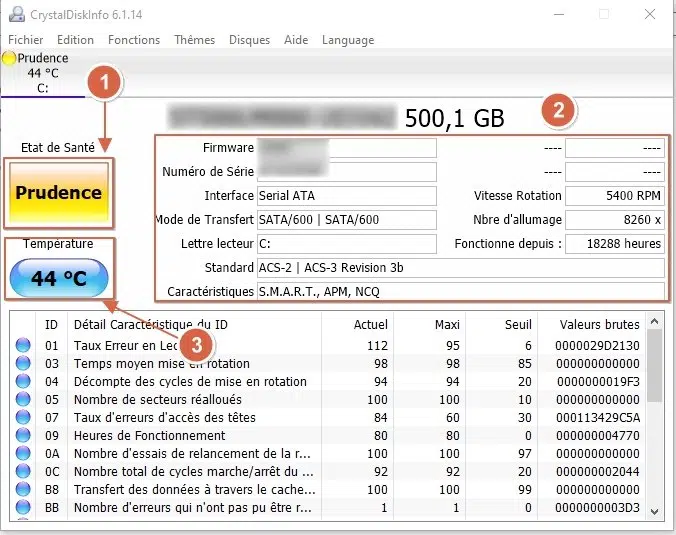Select the Prudence C: disk tab
Image resolution: width=676 pixels, height=535 pixels.
coord(43,73)
